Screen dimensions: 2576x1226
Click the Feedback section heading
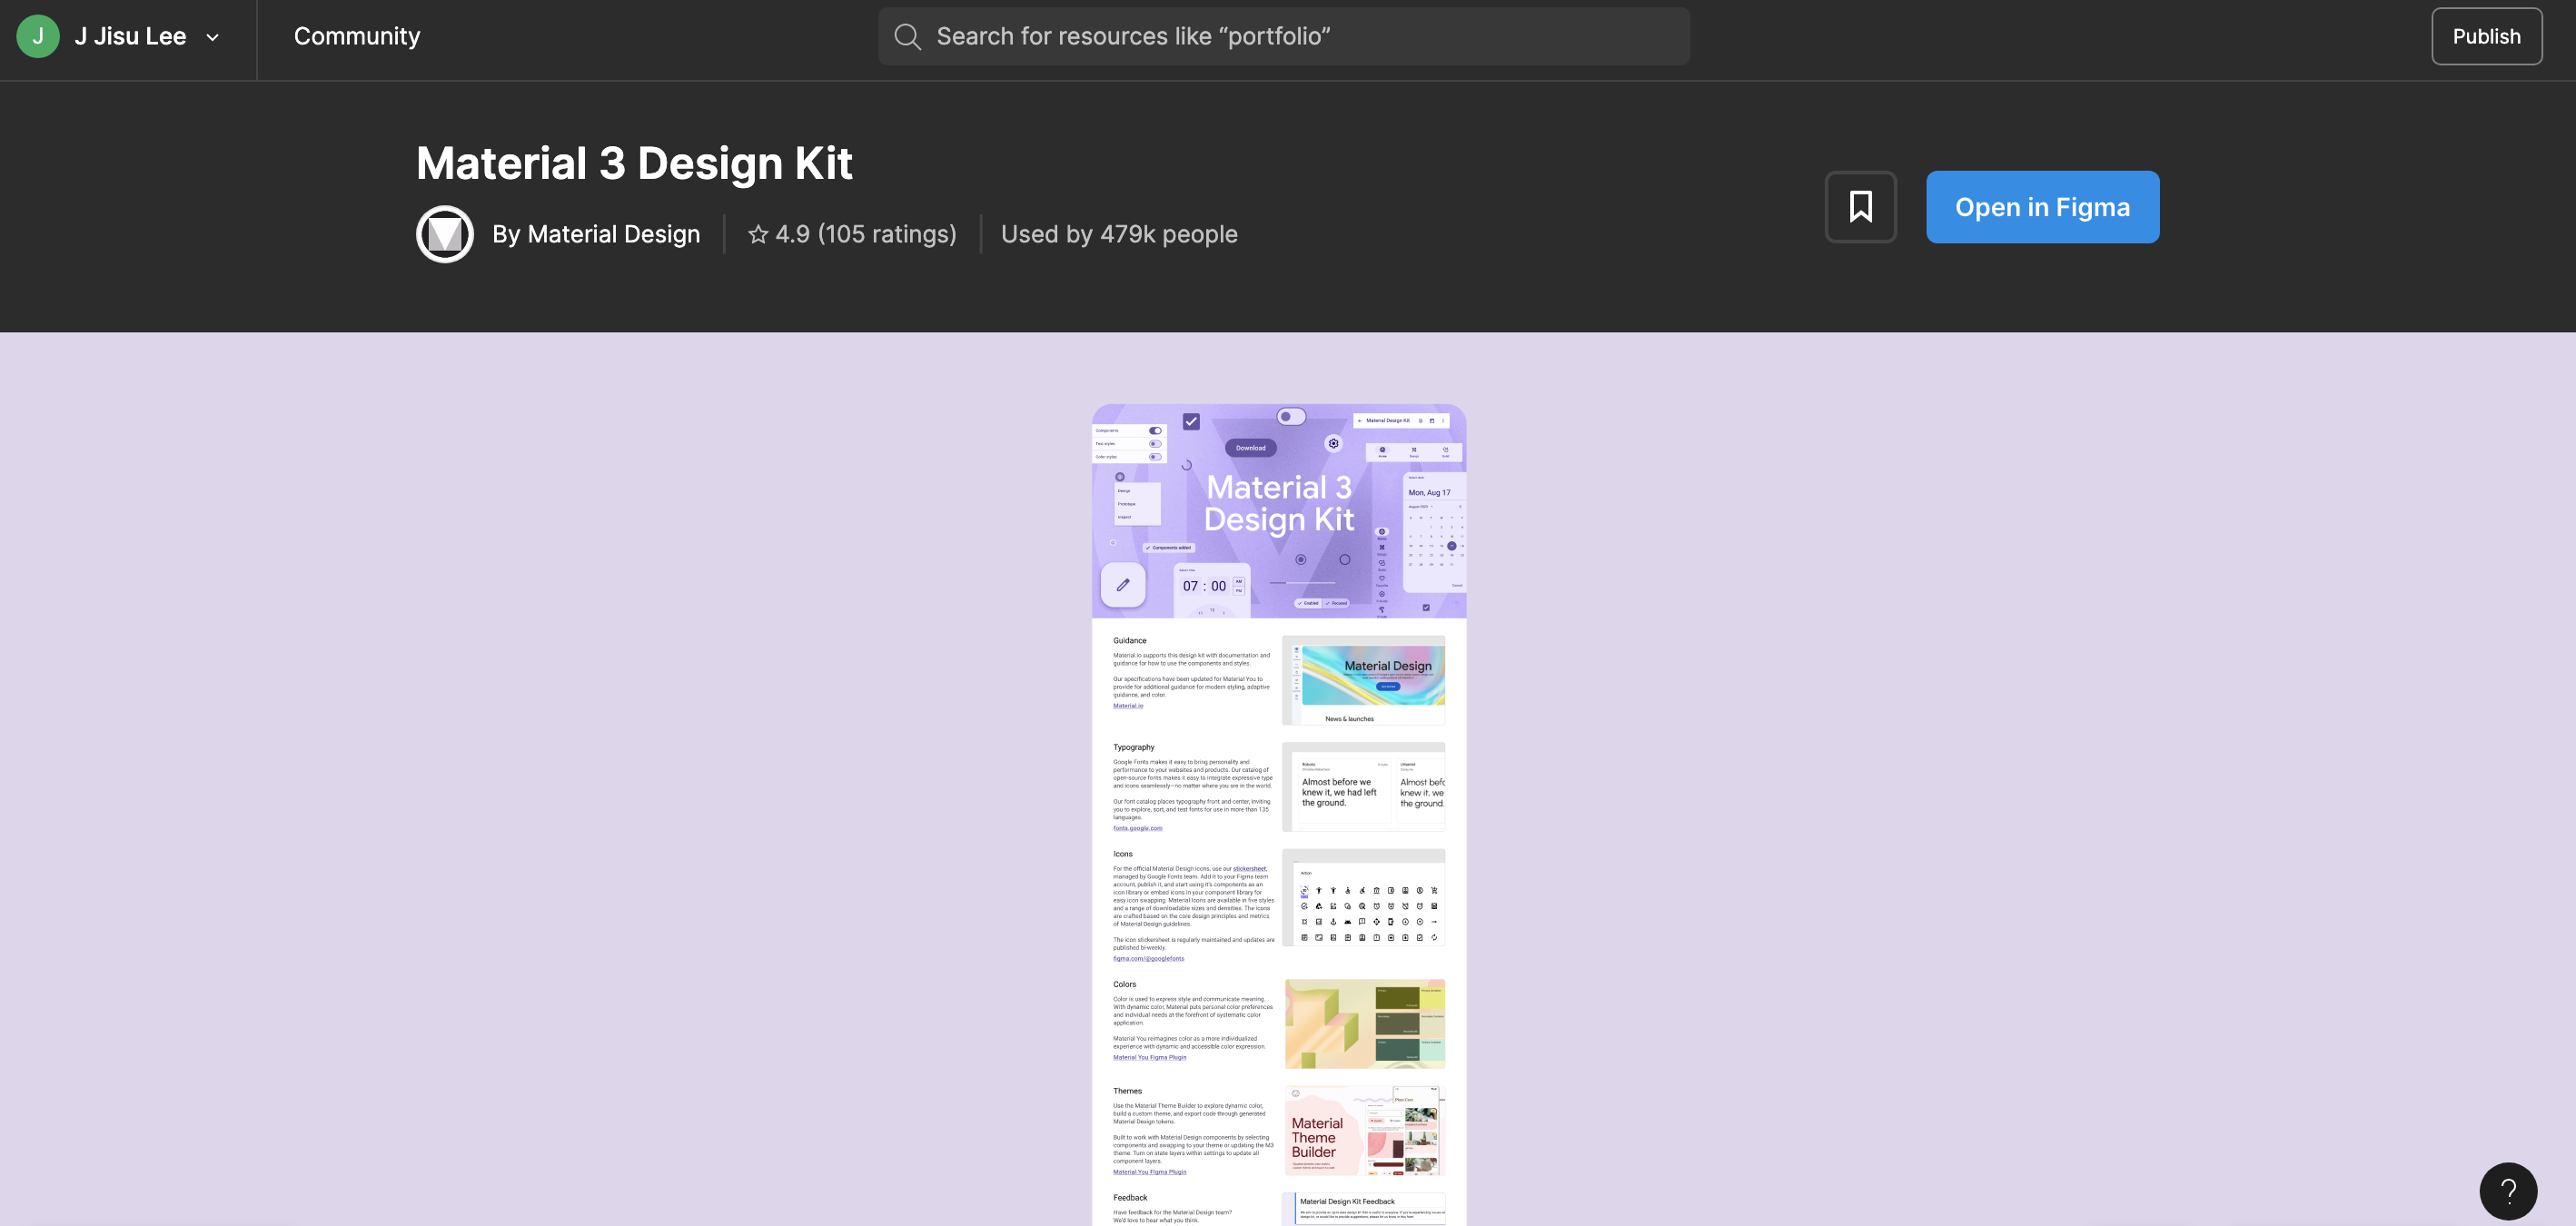click(1130, 1198)
